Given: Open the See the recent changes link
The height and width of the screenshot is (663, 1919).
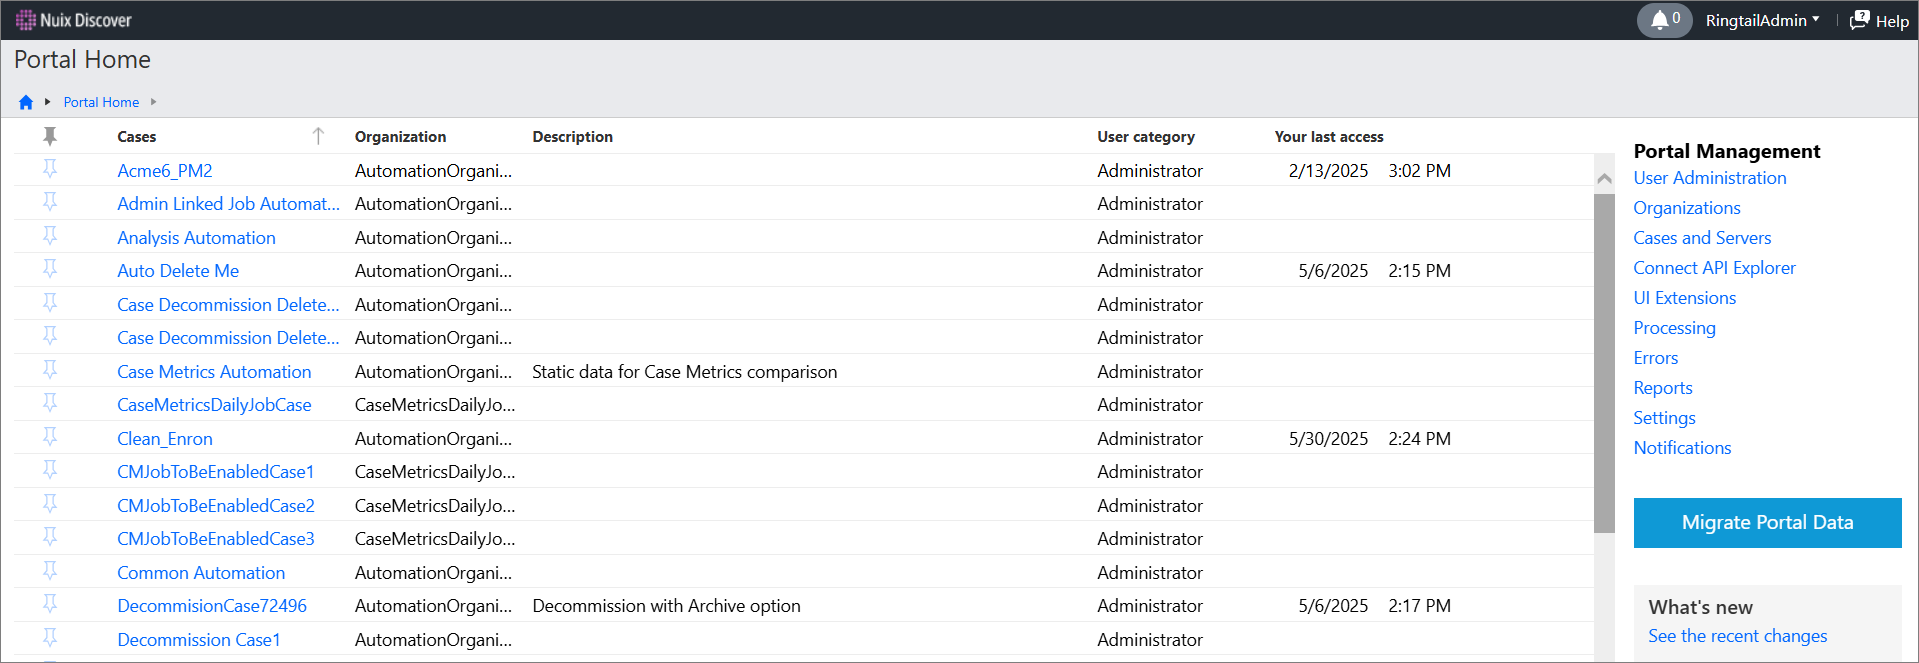Looking at the screenshot, I should (1737, 636).
